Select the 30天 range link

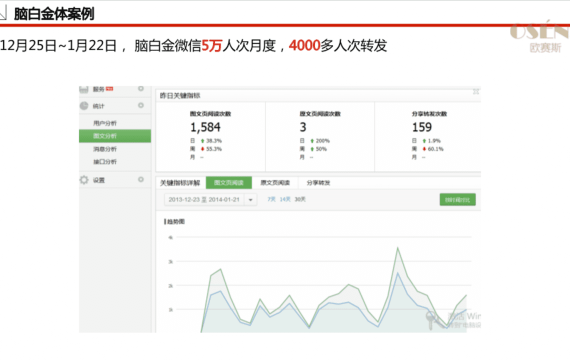tap(300, 199)
